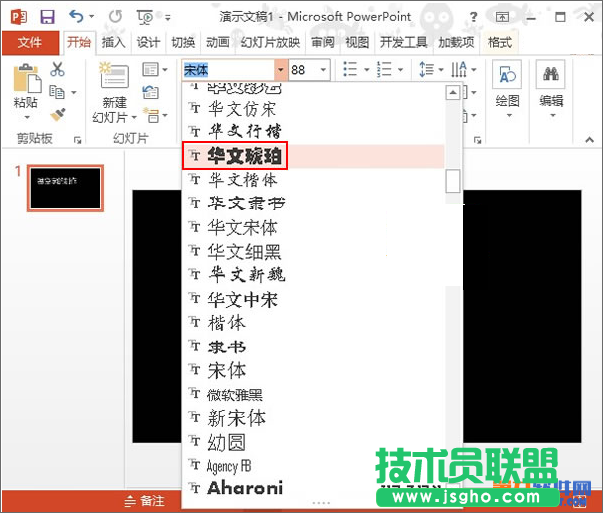Click the Cut scissors icon
This screenshot has width=603, height=513.
(57, 69)
